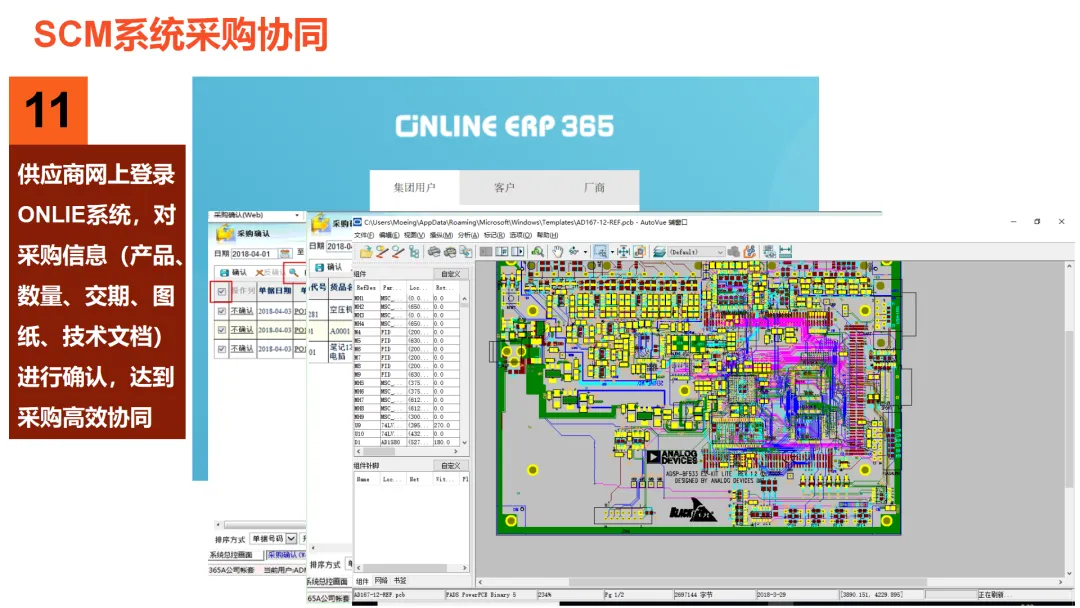Click the RefDes column header in component list
Screen dimensions: 1080x608
pos(366,287)
